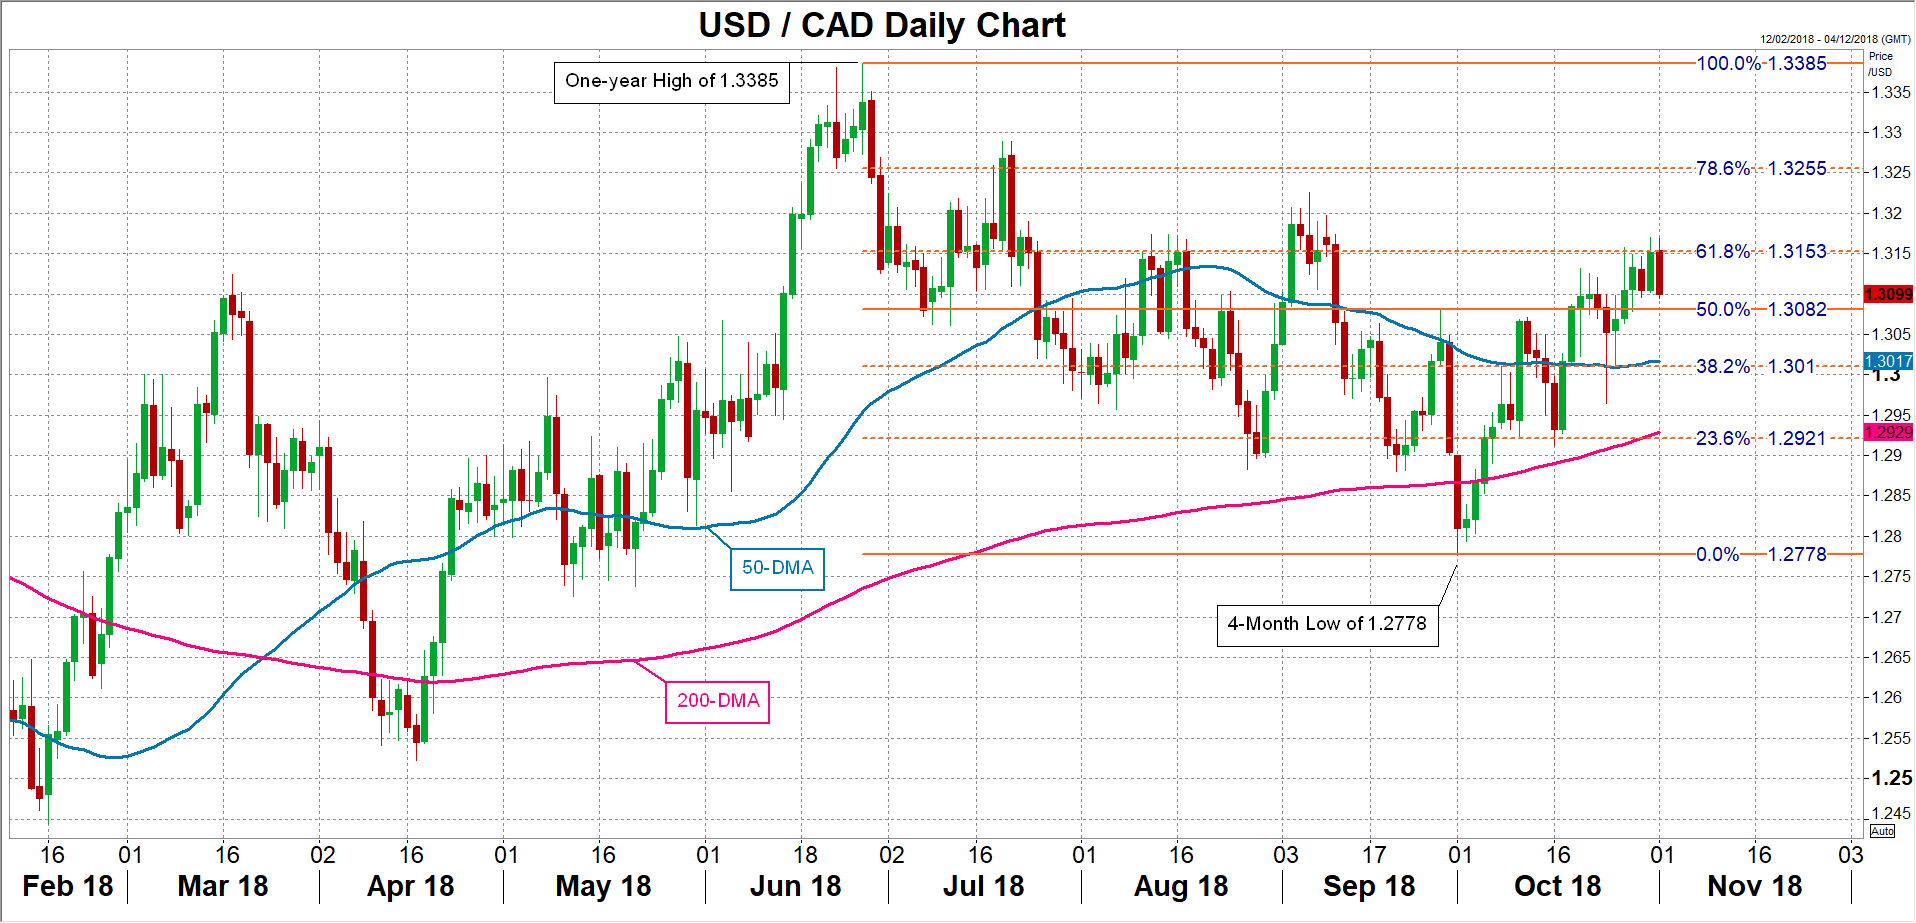This screenshot has width=1916, height=923.
Task: Click the Oct 18 month label
Action: pos(1557,886)
